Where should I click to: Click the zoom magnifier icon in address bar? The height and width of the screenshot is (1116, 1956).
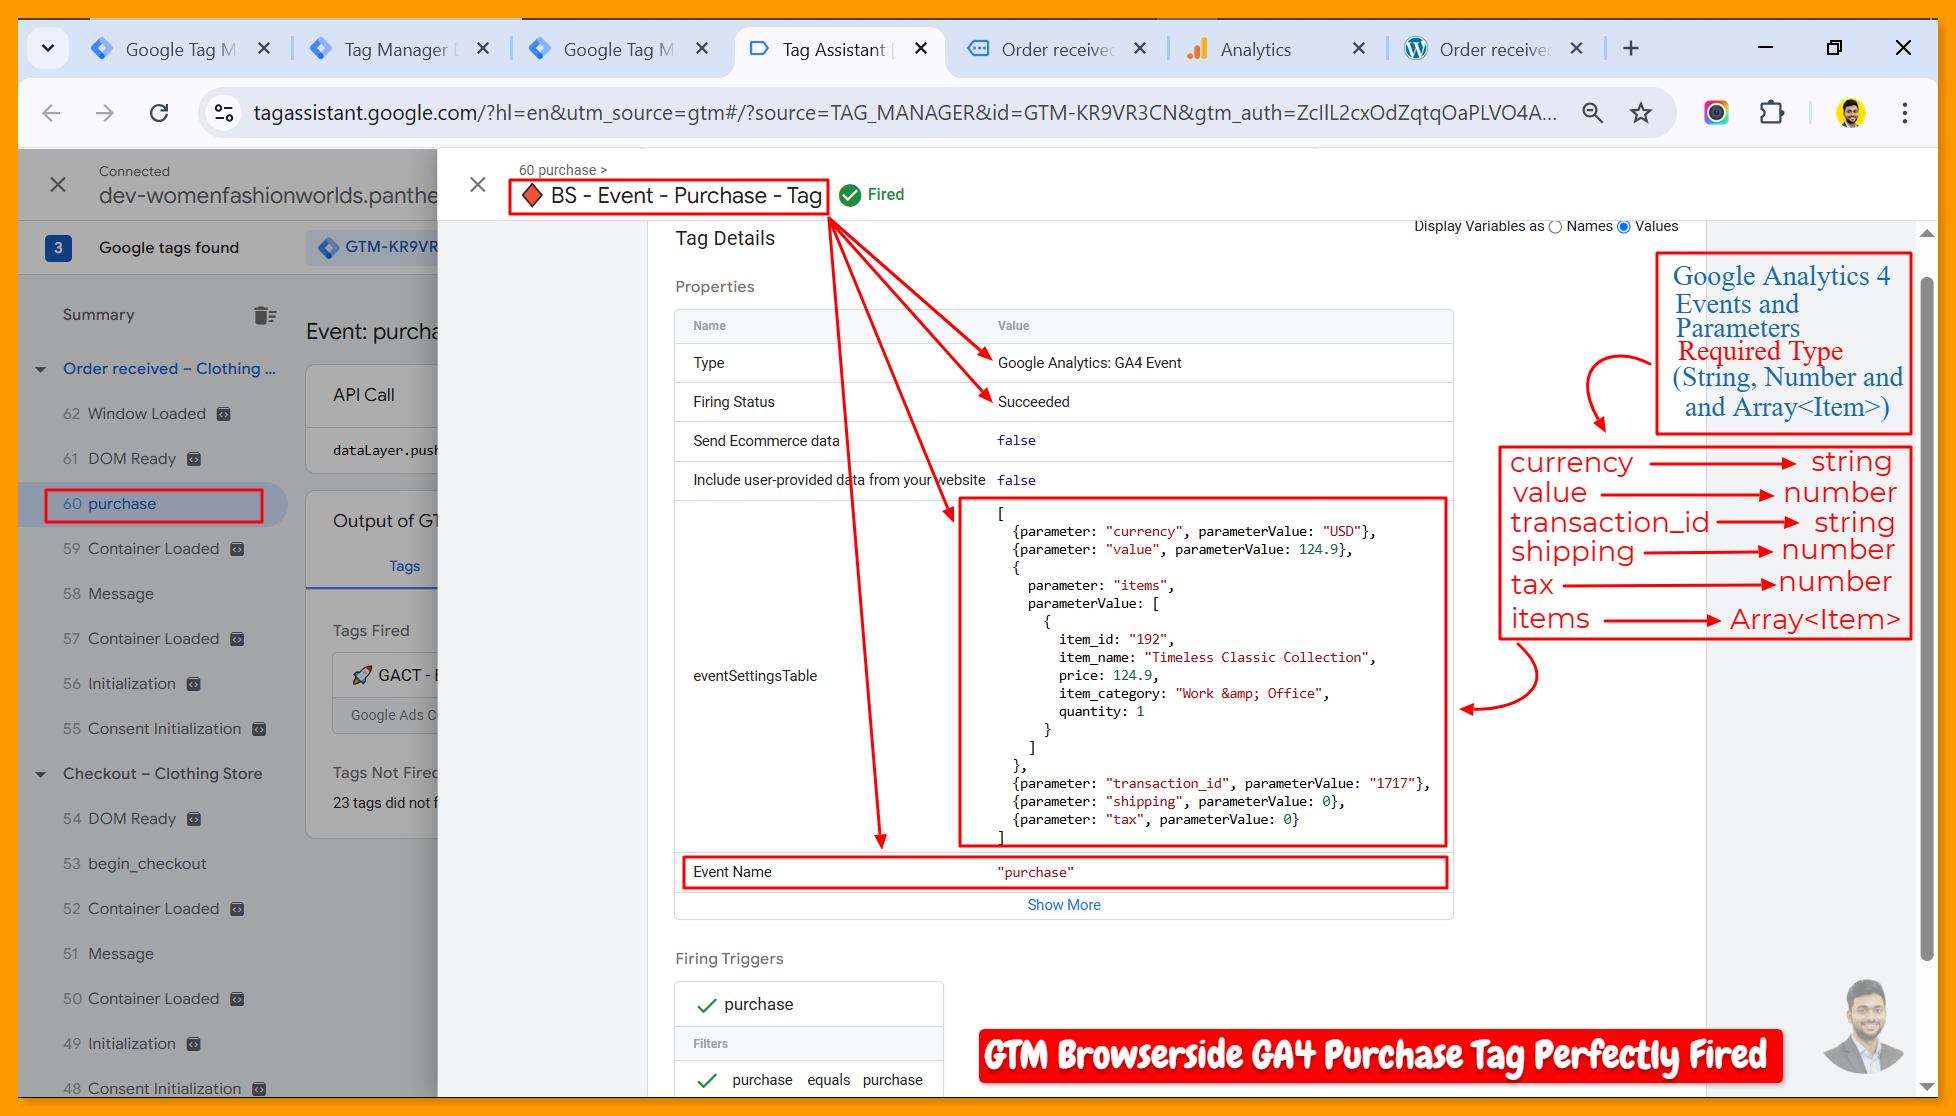point(1593,113)
